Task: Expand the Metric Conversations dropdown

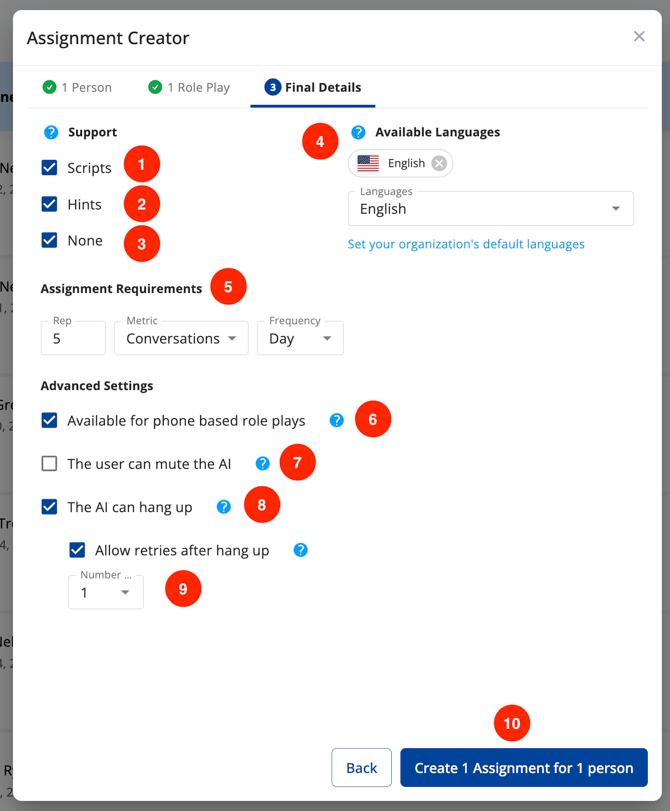Action: point(181,339)
